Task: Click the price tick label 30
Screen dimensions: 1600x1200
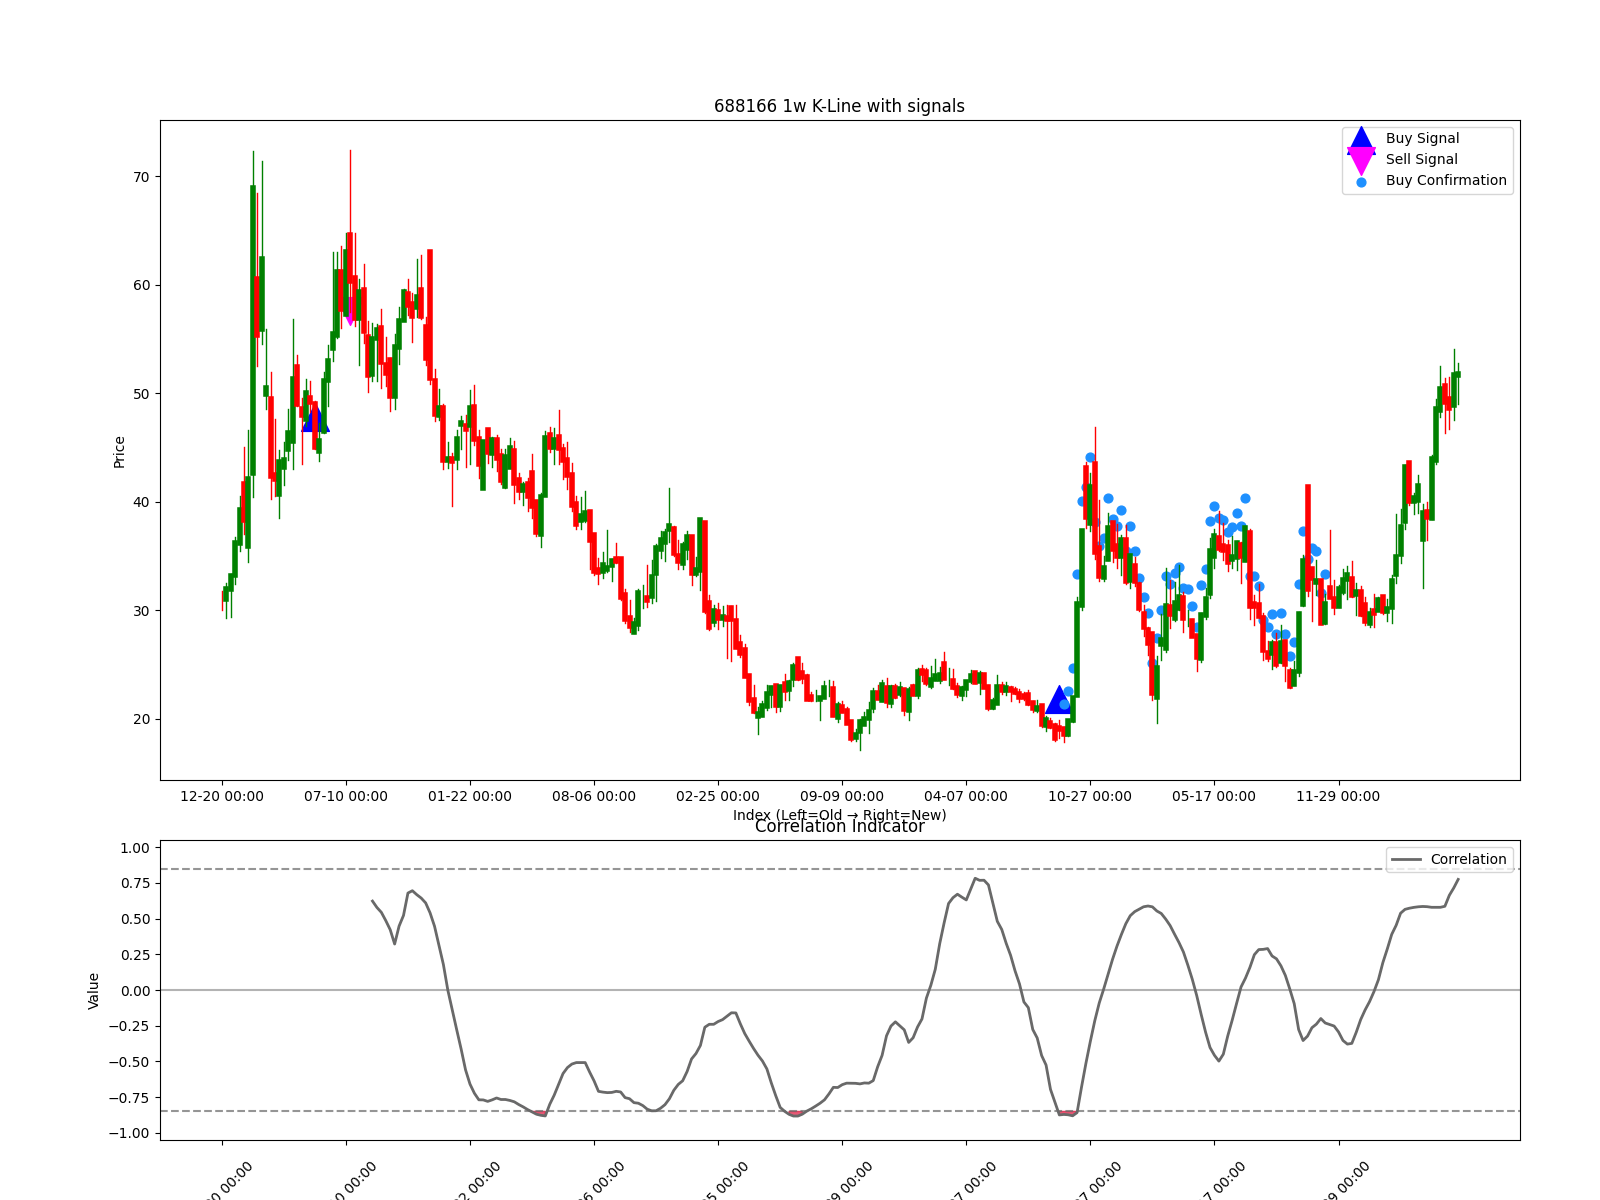Action: [x=141, y=611]
